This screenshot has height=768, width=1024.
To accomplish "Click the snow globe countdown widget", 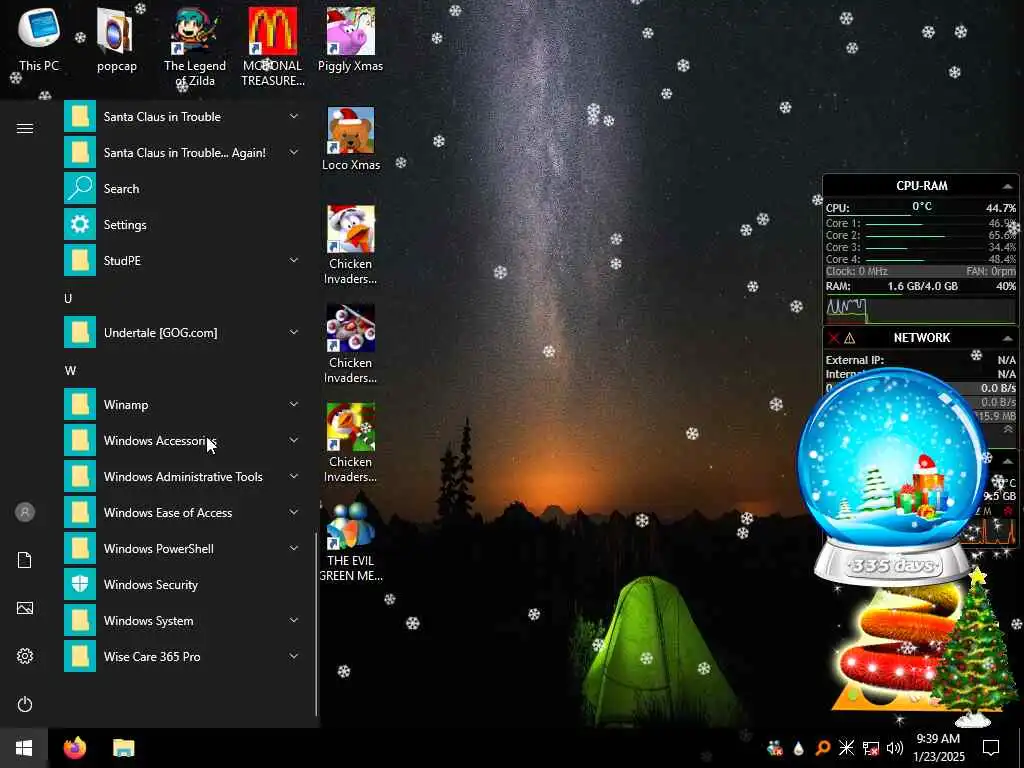I will 892,477.
